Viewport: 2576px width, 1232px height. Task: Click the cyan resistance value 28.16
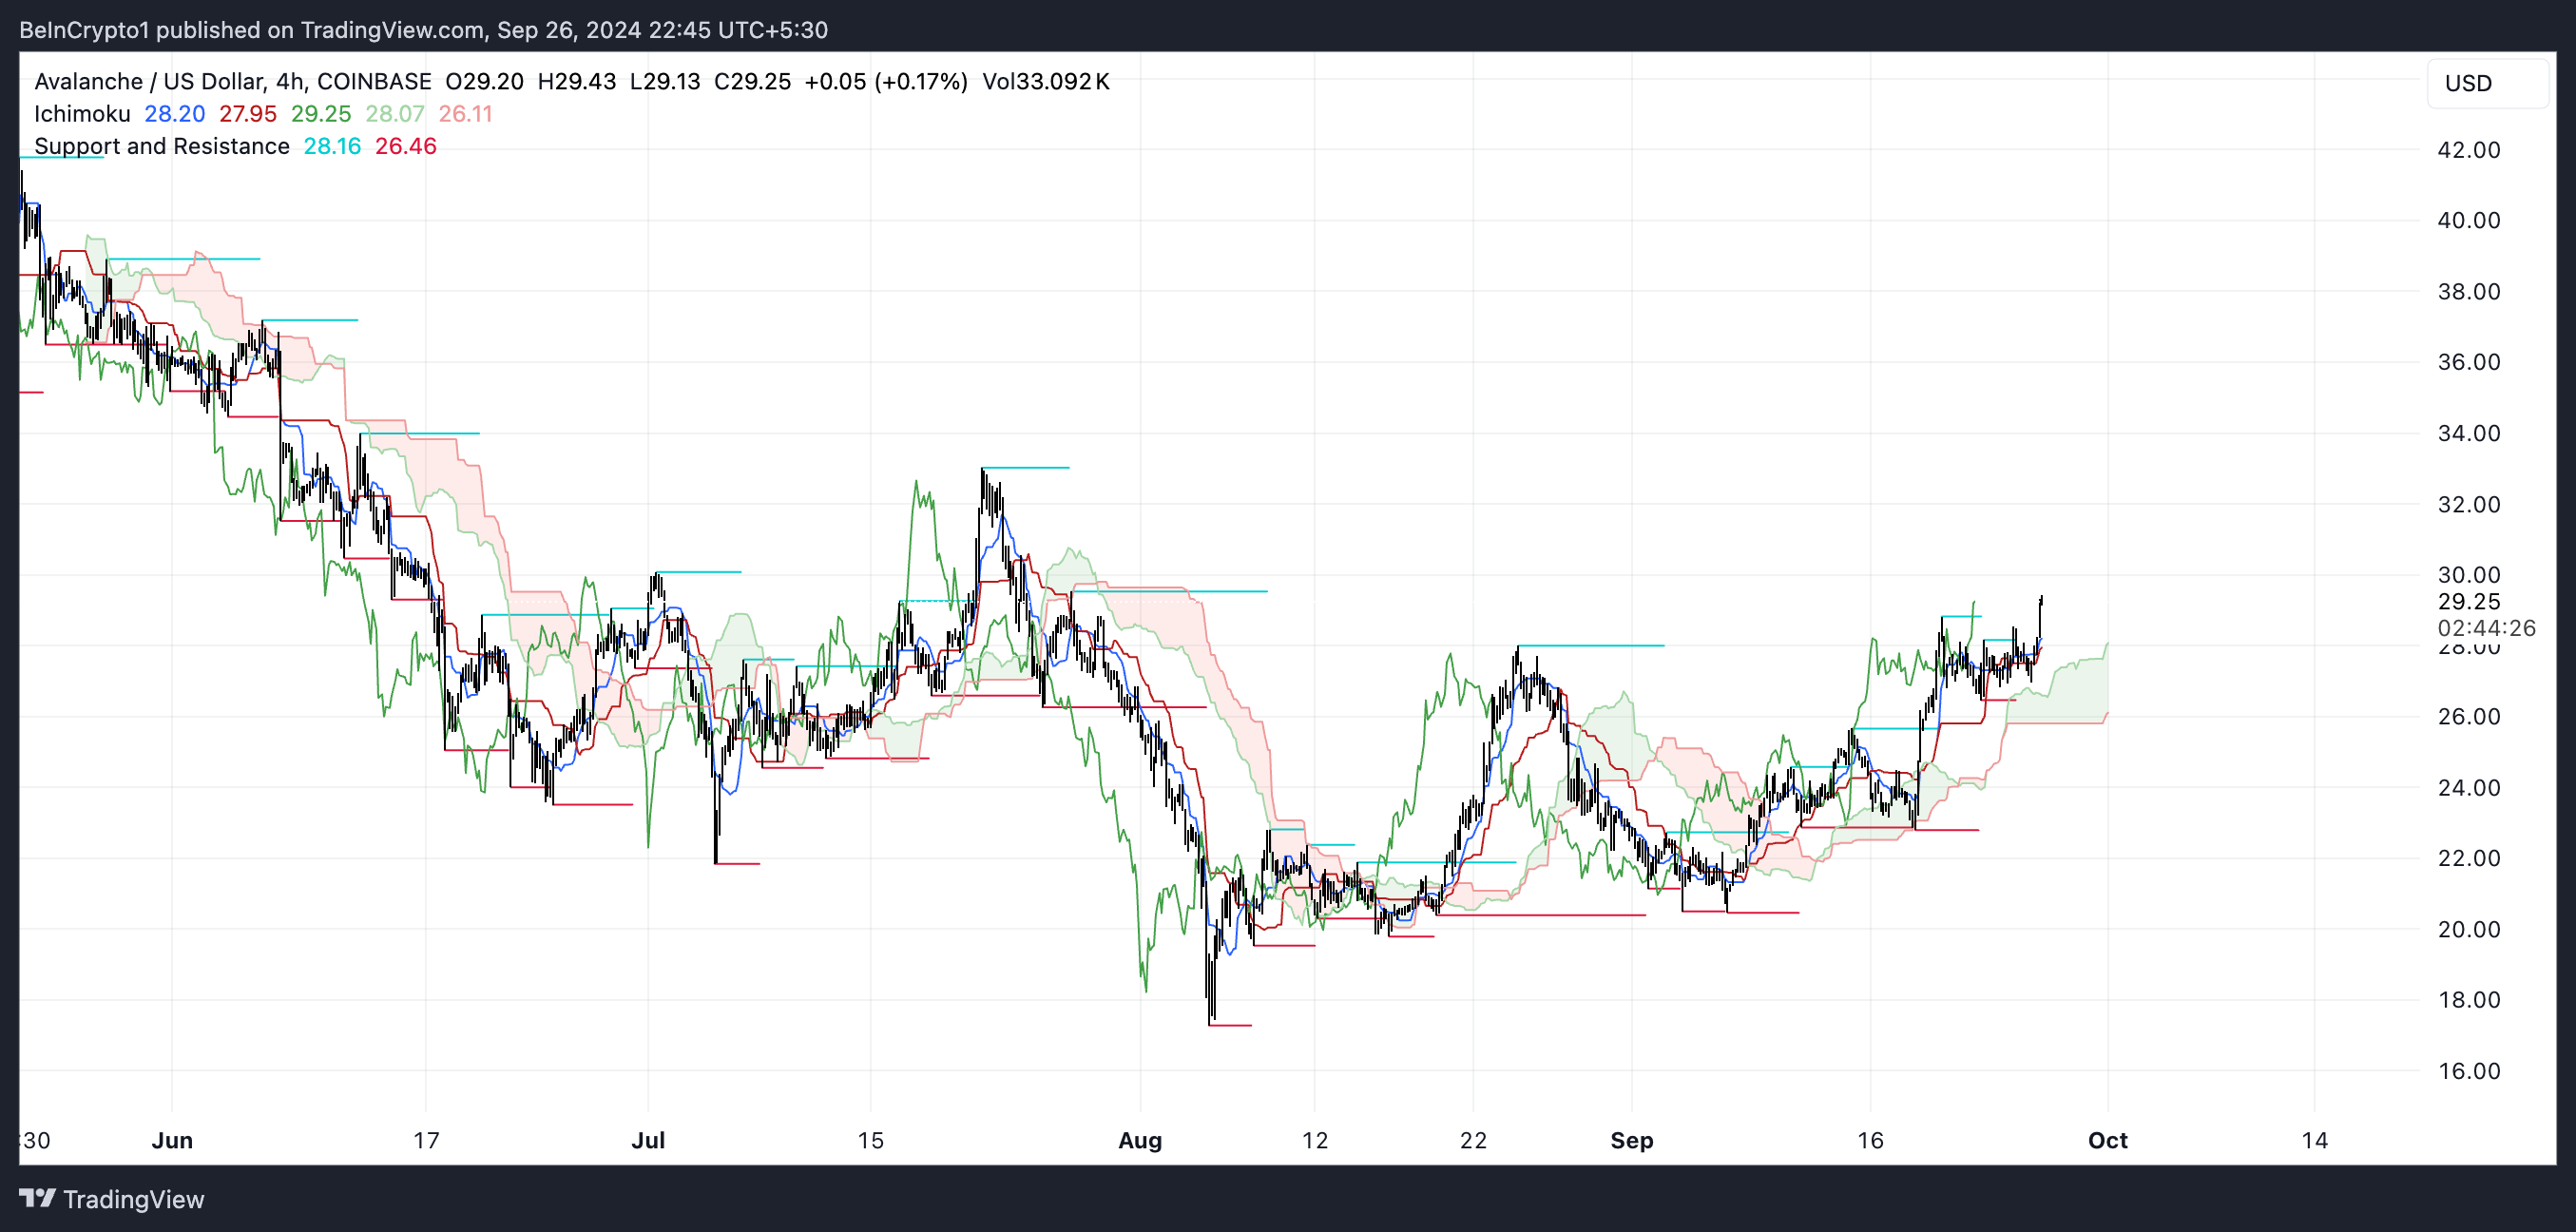(x=331, y=146)
